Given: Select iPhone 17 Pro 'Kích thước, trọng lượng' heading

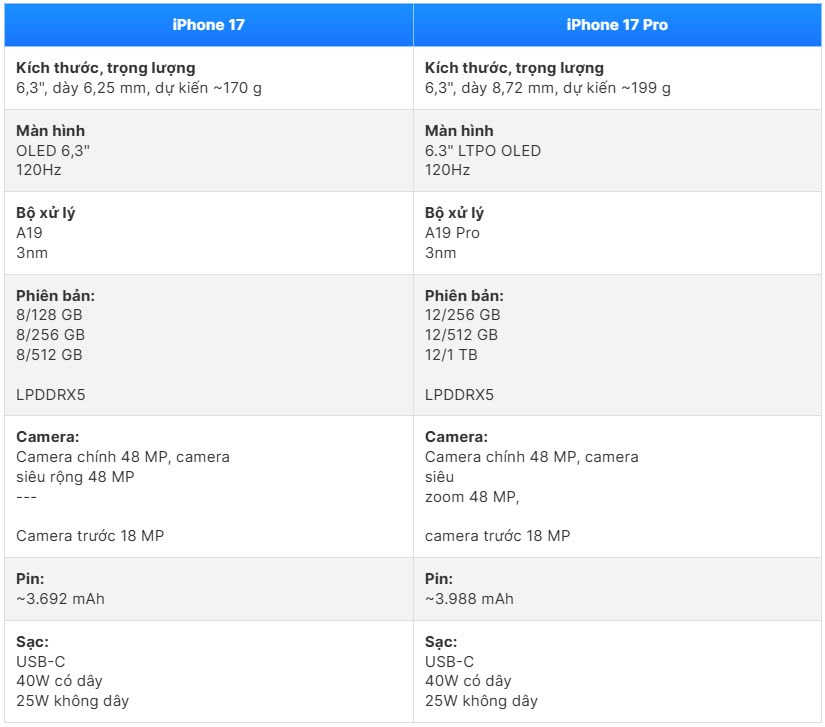Looking at the screenshot, I should pyautogui.click(x=514, y=68).
